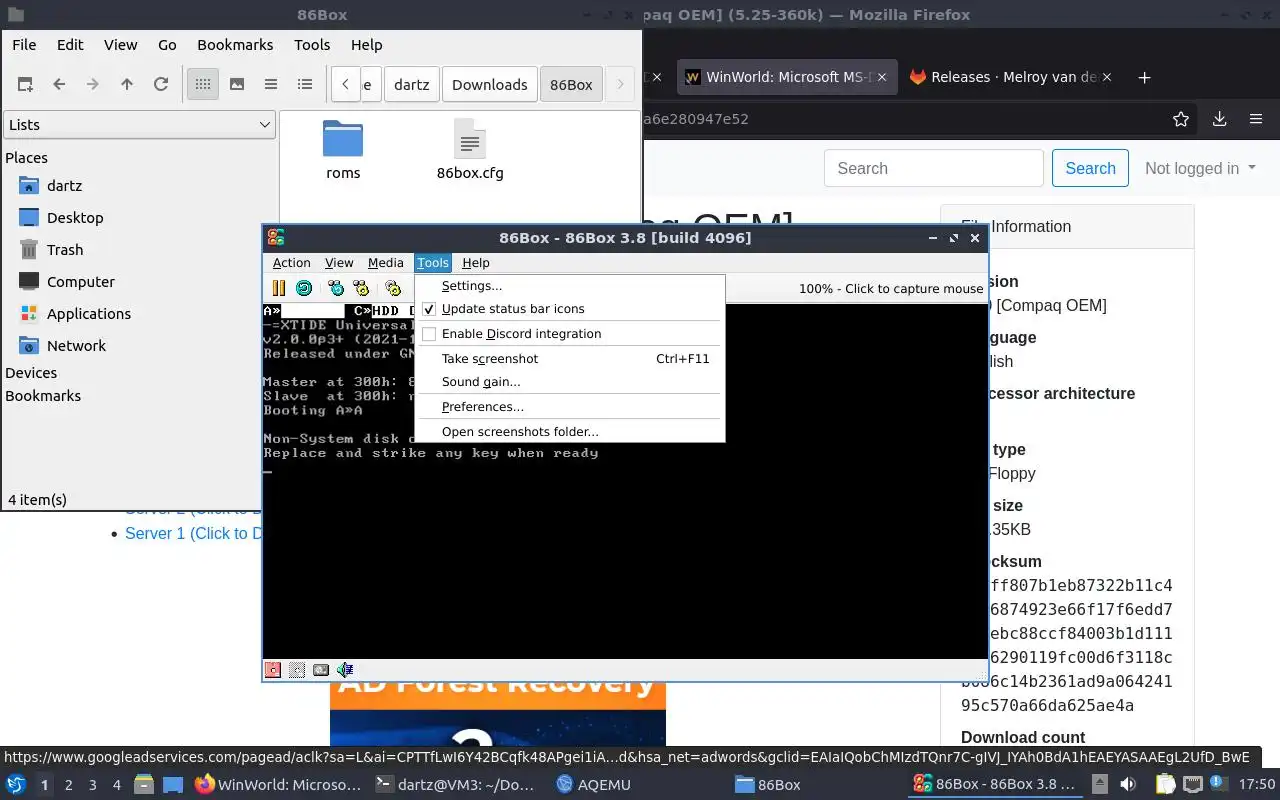Click the WinWorld Search button
The height and width of the screenshot is (800, 1280).
(x=1090, y=168)
